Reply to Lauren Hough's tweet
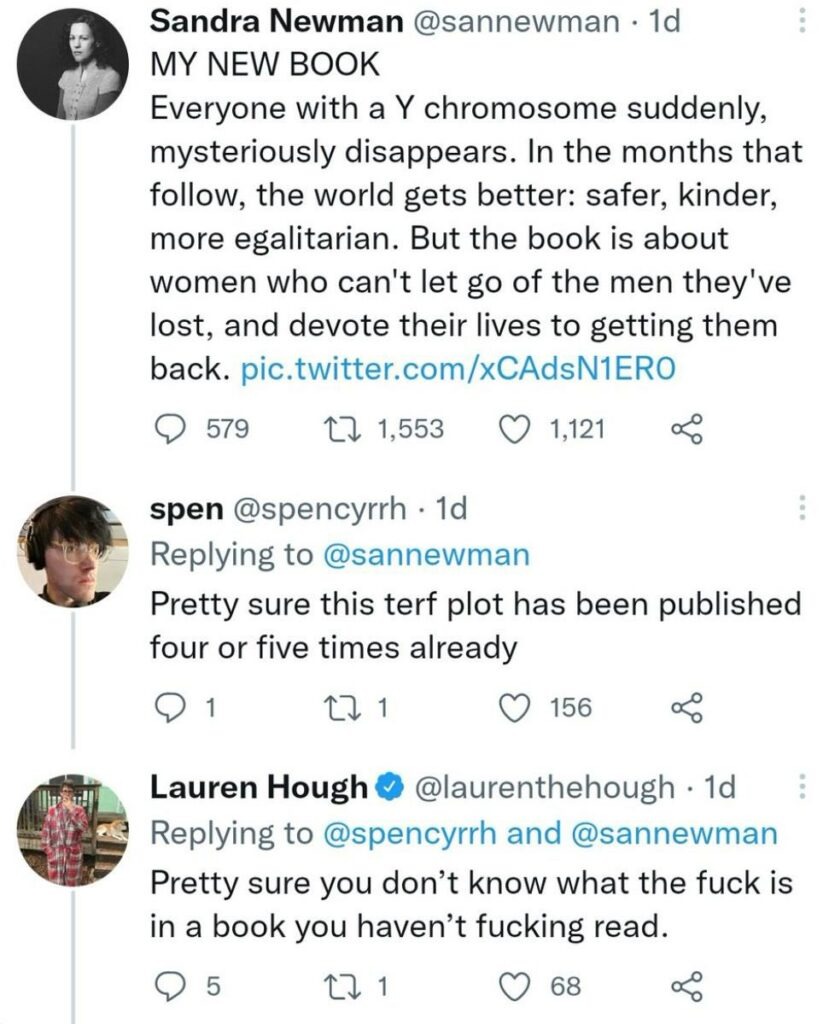829x1024 pixels. tap(175, 987)
